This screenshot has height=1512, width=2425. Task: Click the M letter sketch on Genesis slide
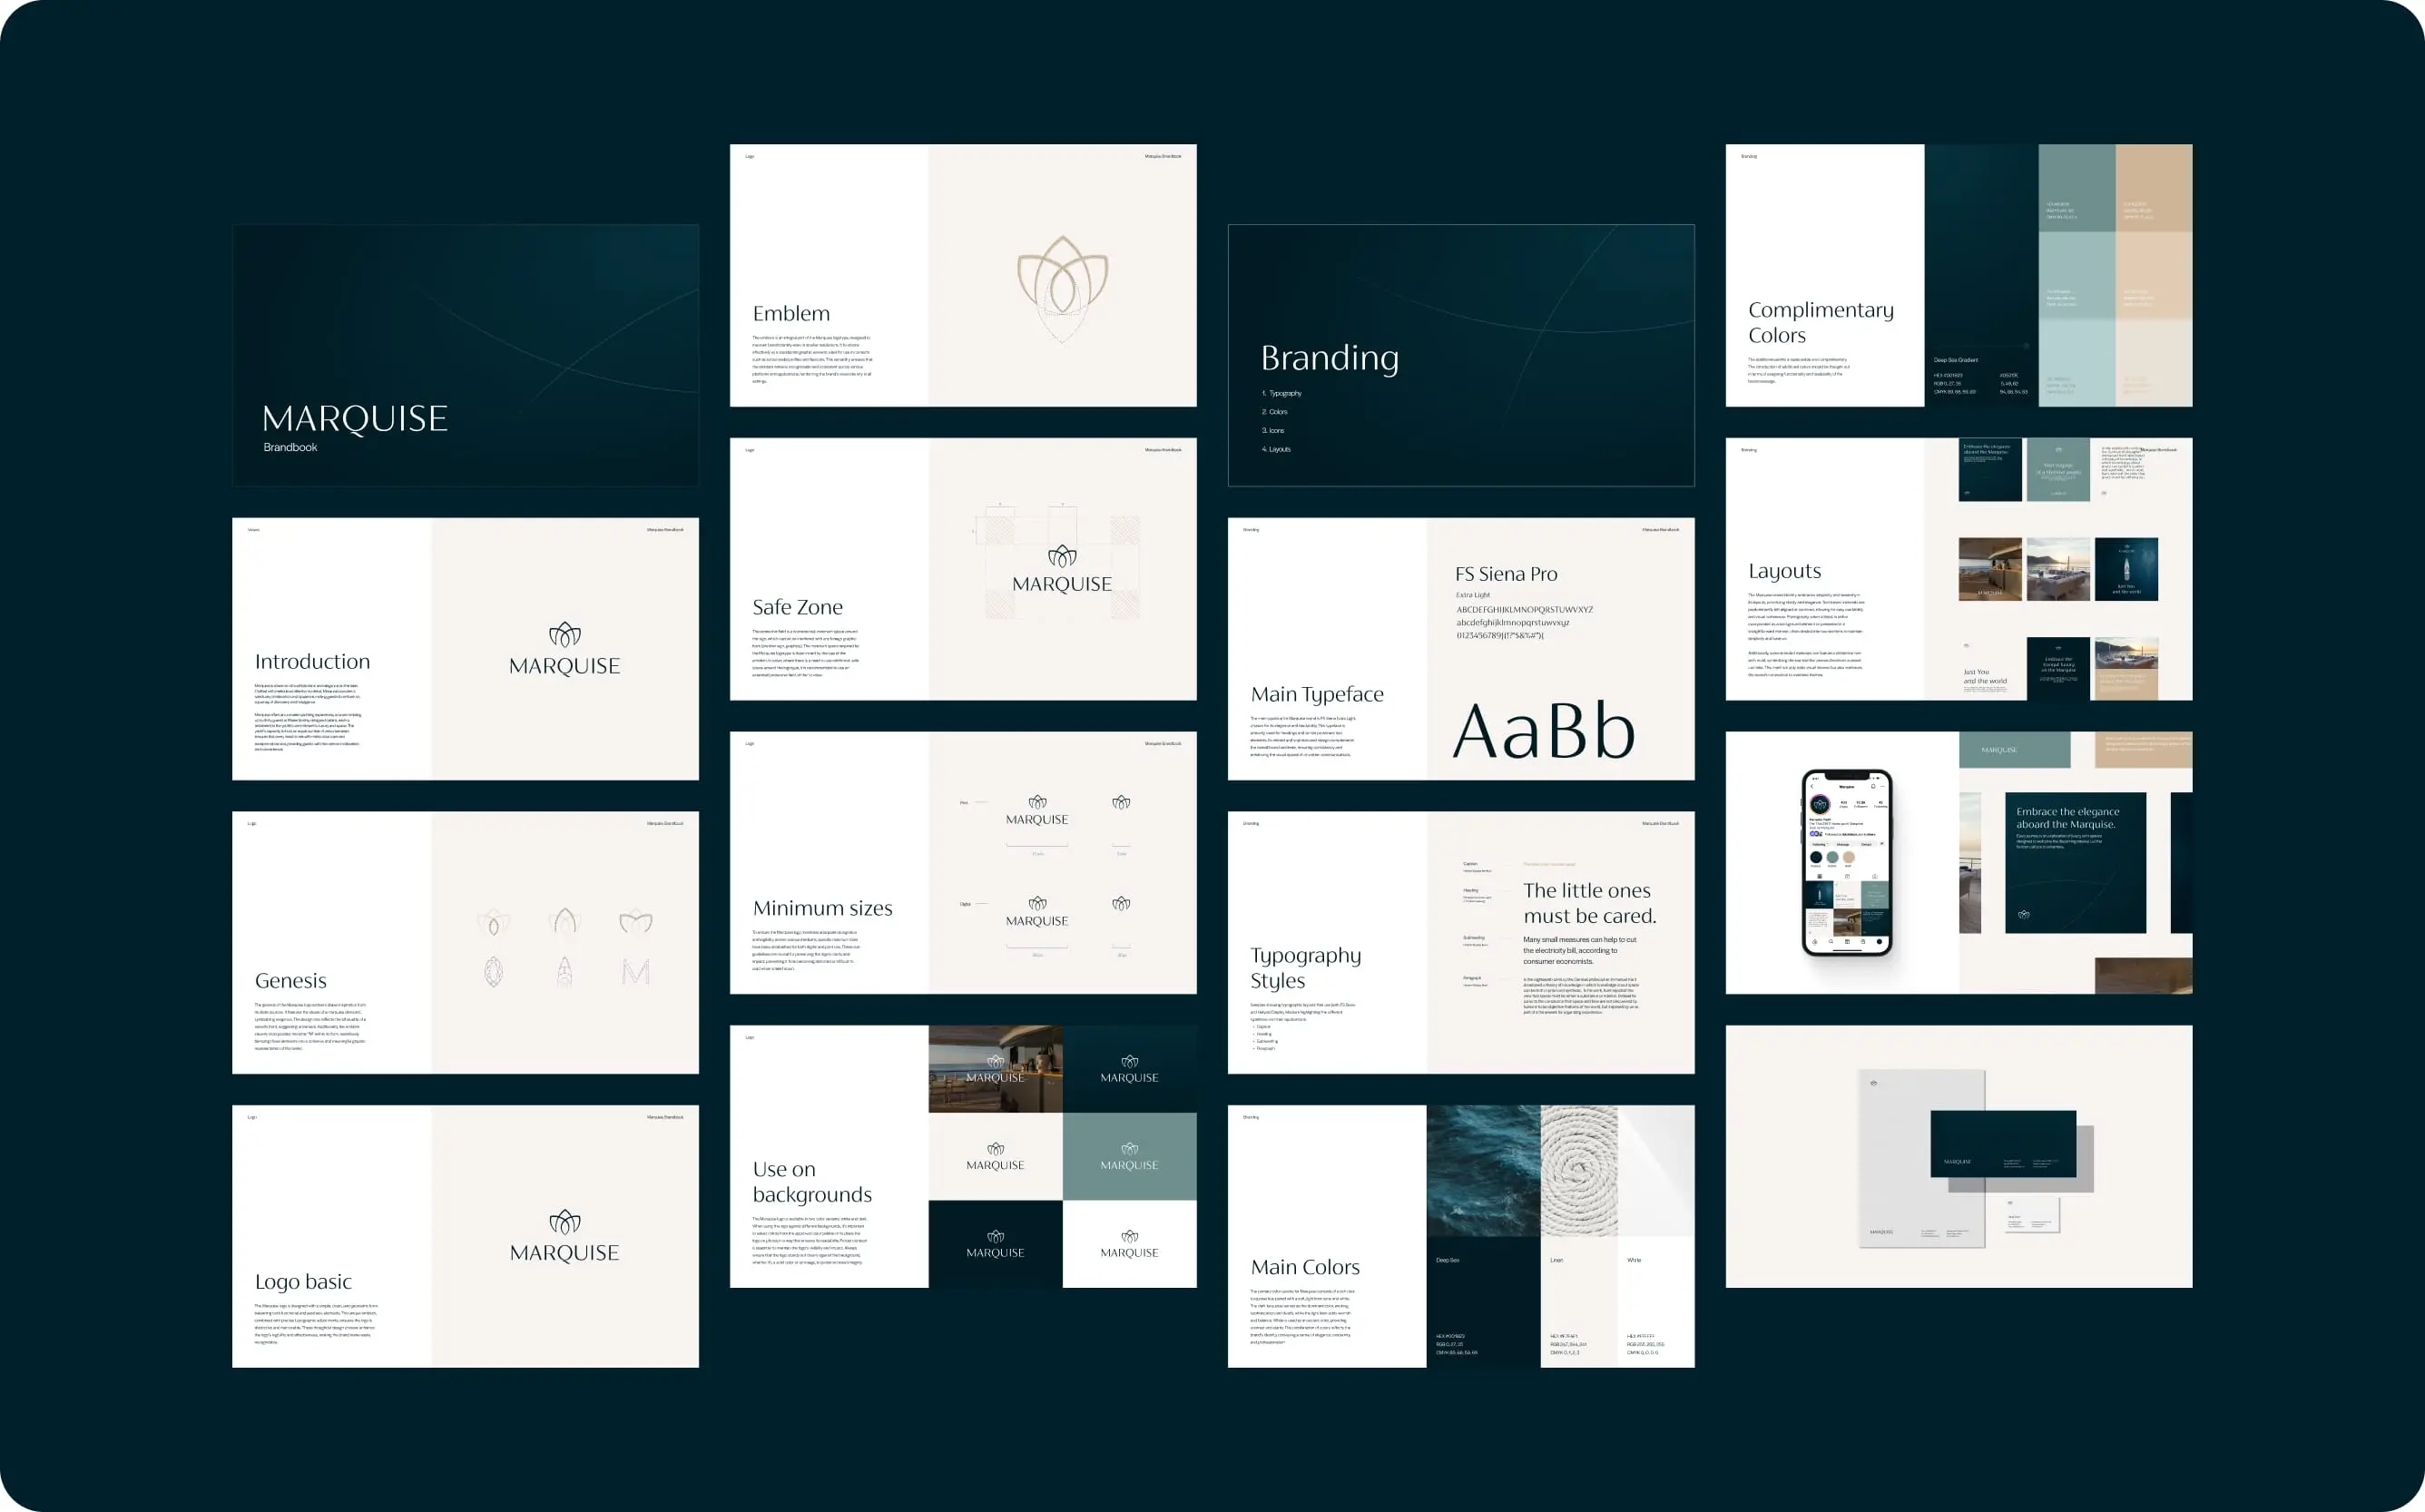[x=635, y=971]
